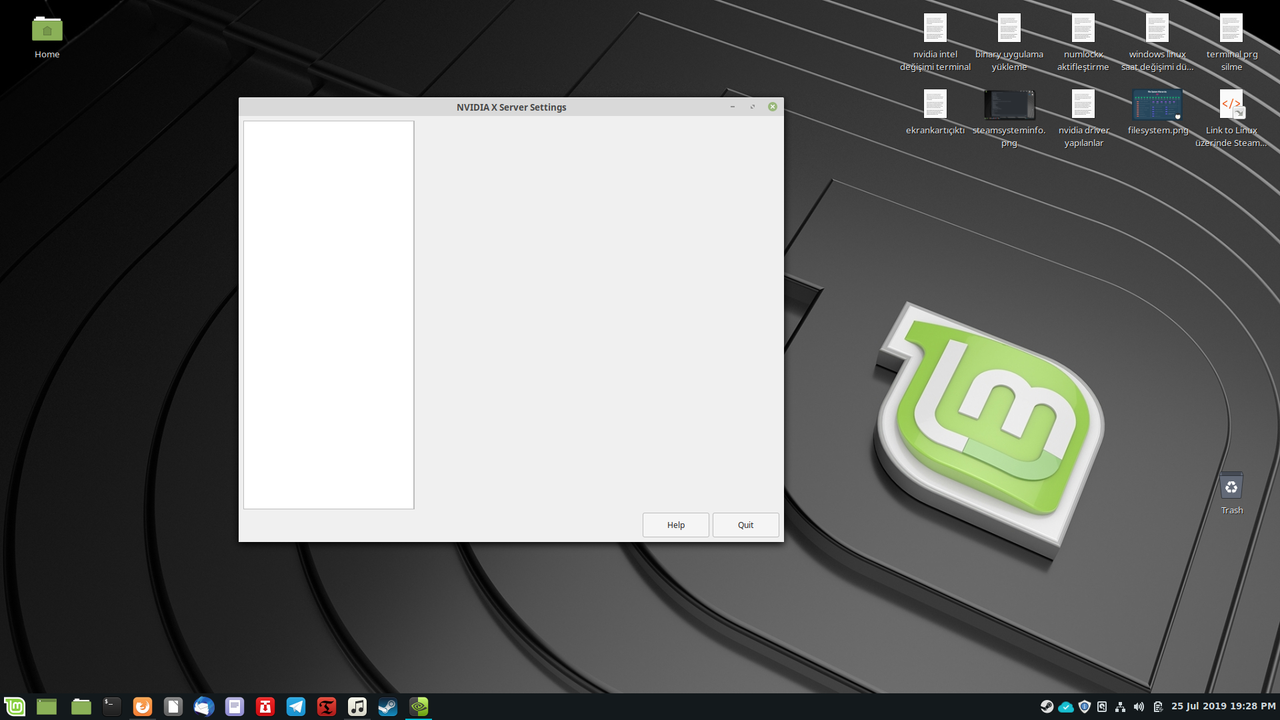The width and height of the screenshot is (1280, 720).
Task: Open the purple notes app taskbar icon
Action: tap(235, 706)
